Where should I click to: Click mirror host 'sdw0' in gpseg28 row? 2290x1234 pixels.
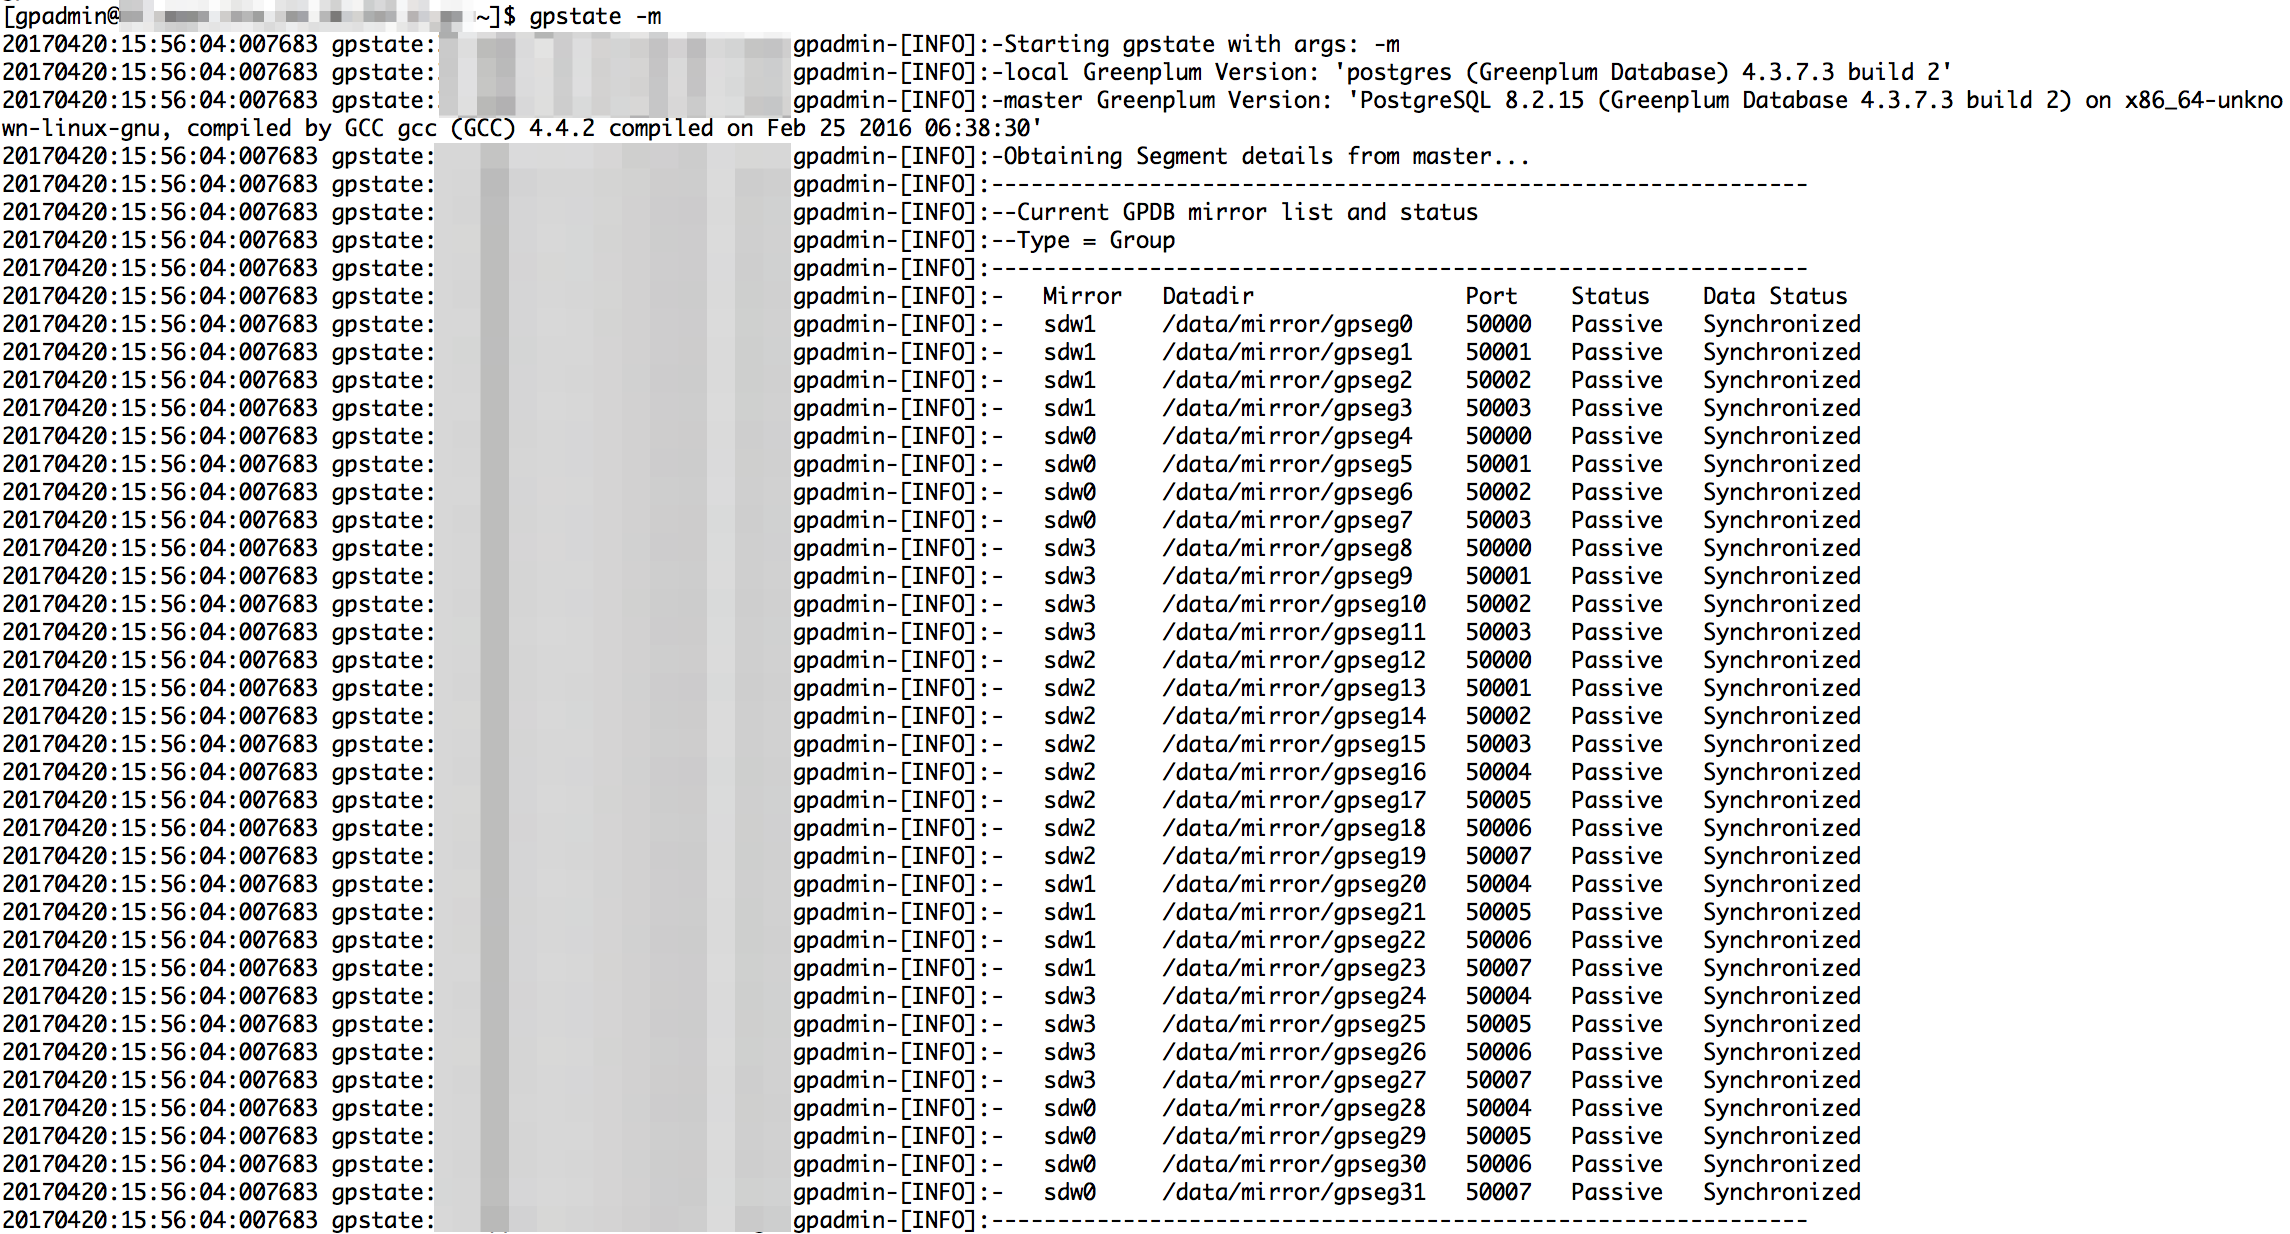pos(1069,1108)
